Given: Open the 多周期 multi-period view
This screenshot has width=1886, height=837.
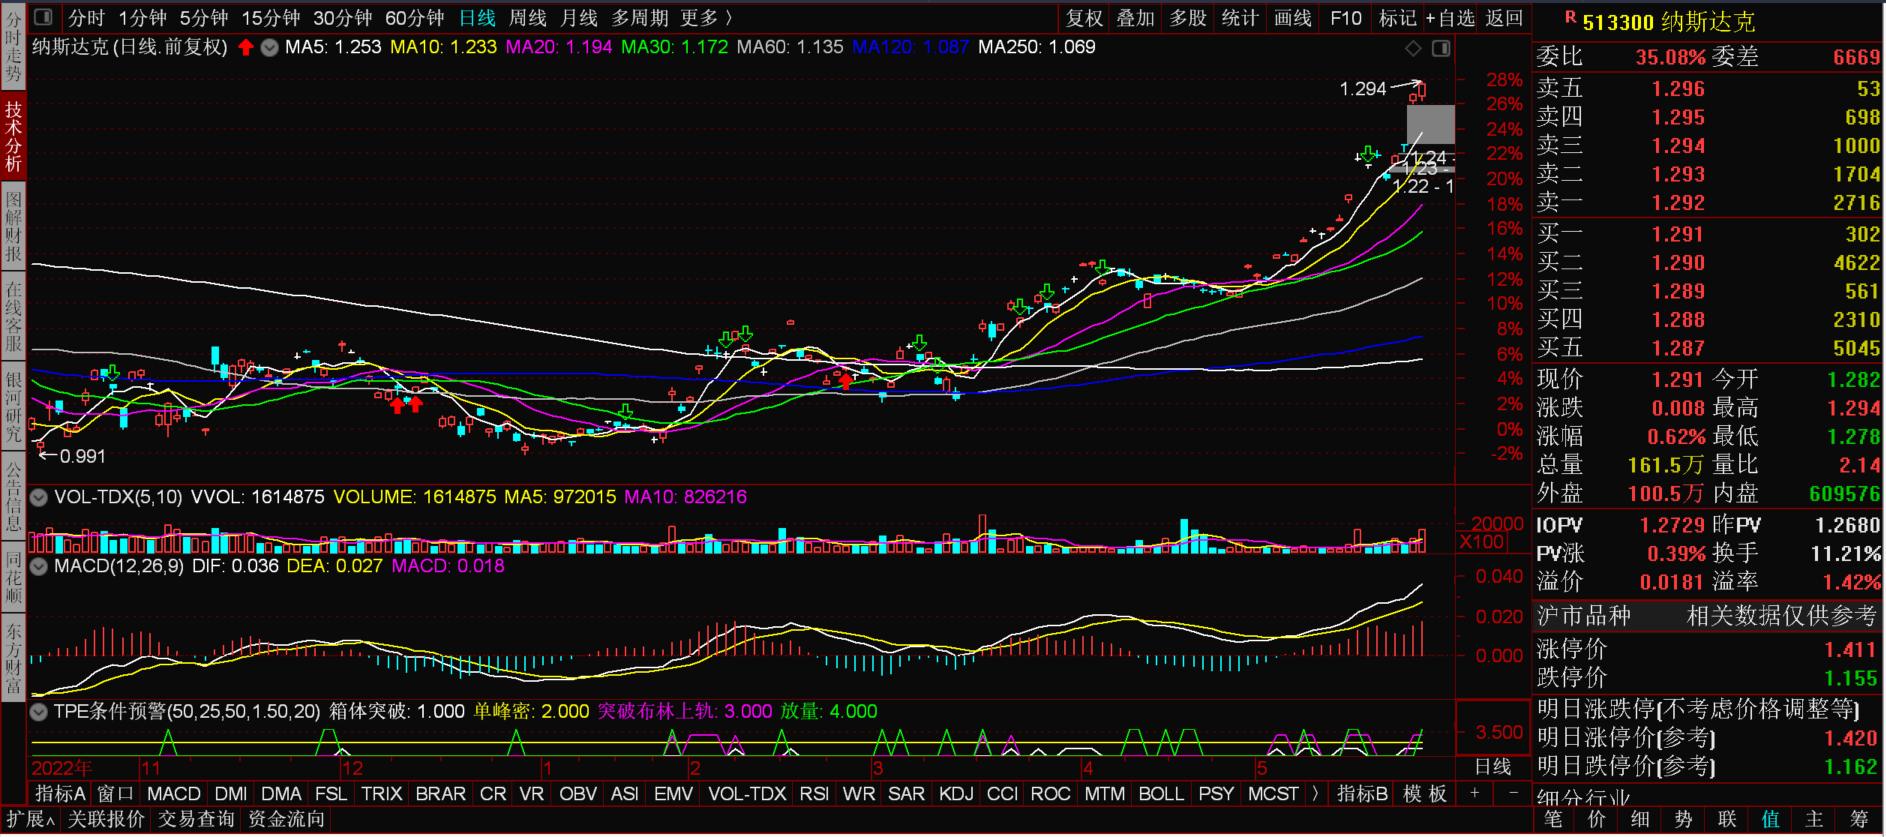Looking at the screenshot, I should click(x=639, y=18).
